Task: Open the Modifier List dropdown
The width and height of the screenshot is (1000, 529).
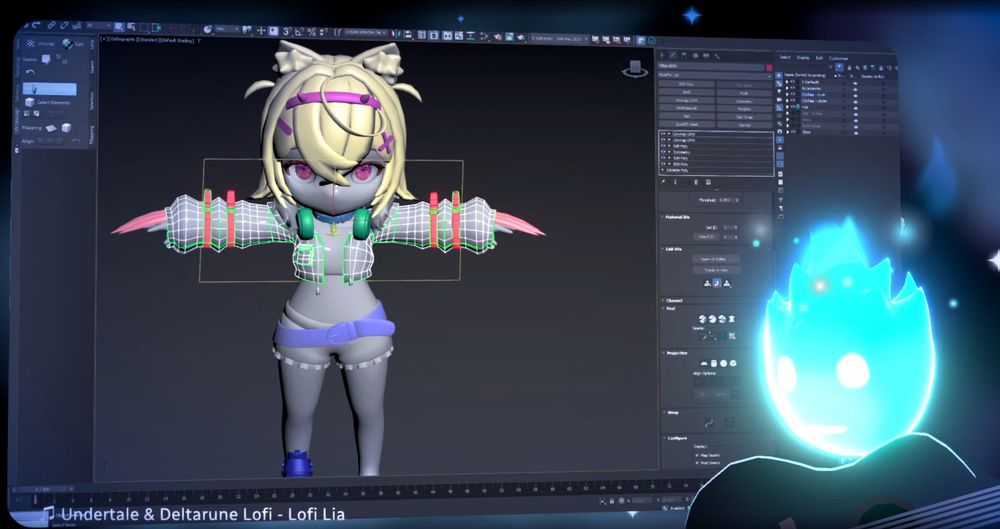Action: [x=716, y=75]
